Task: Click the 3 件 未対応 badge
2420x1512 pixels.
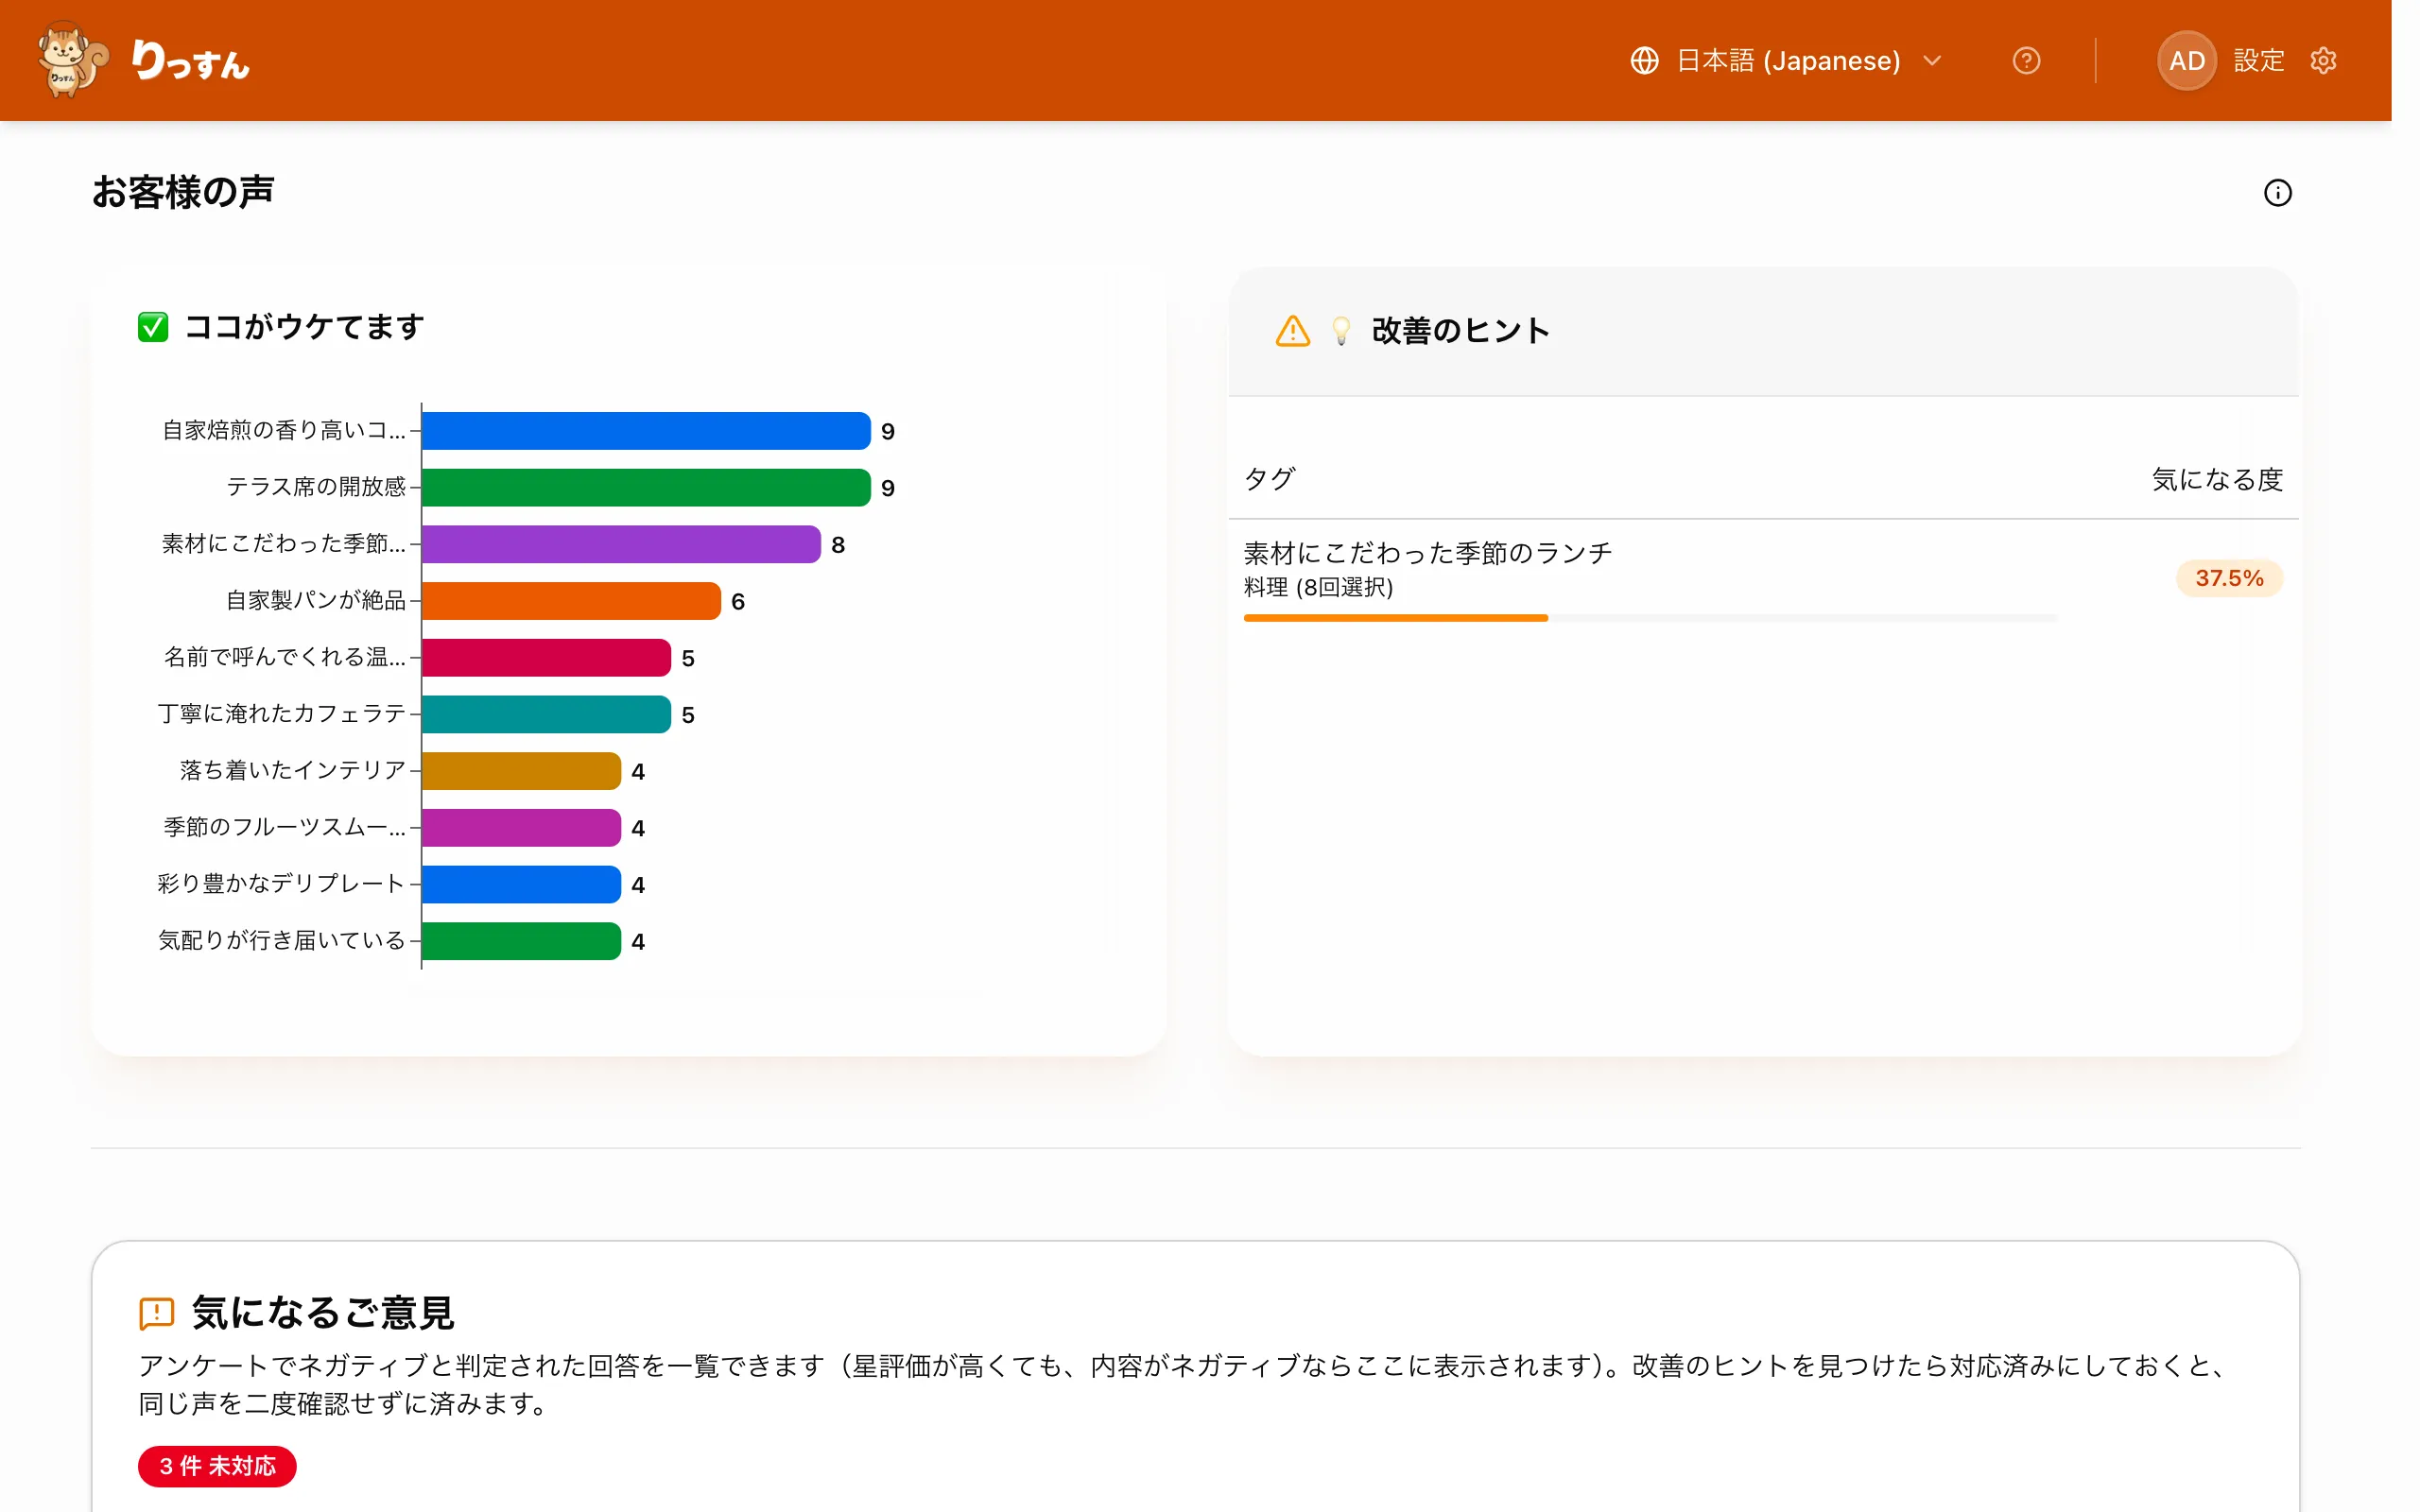Action: click(217, 1466)
